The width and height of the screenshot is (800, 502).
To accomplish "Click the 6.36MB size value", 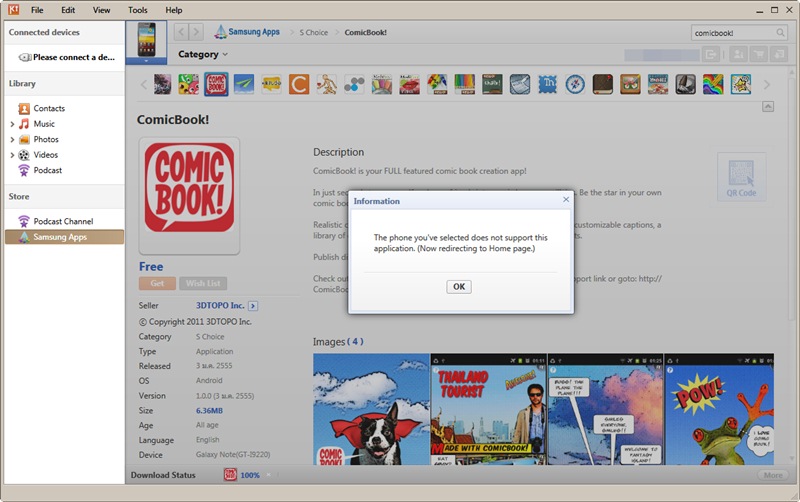I will [209, 410].
